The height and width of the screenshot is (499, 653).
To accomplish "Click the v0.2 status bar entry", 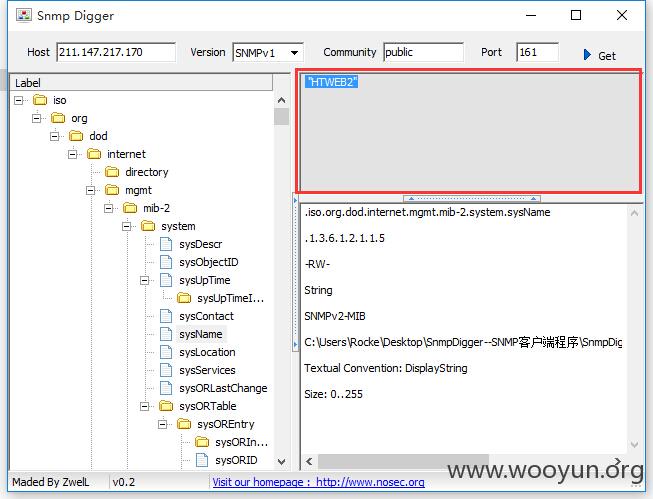I will (124, 482).
